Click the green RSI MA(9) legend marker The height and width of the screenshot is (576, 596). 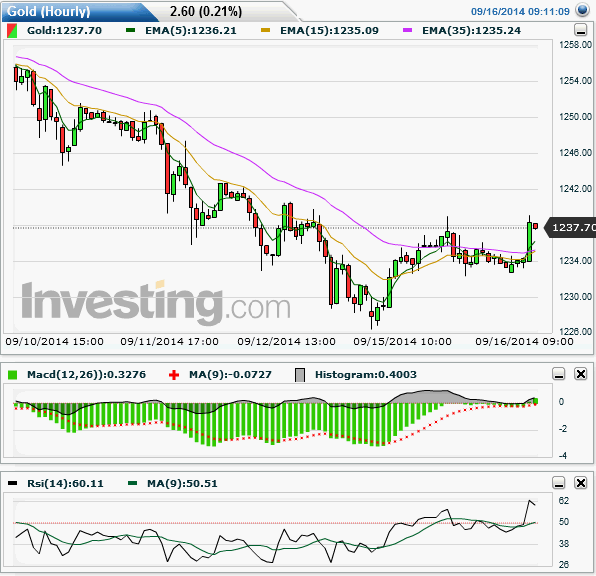[133, 483]
